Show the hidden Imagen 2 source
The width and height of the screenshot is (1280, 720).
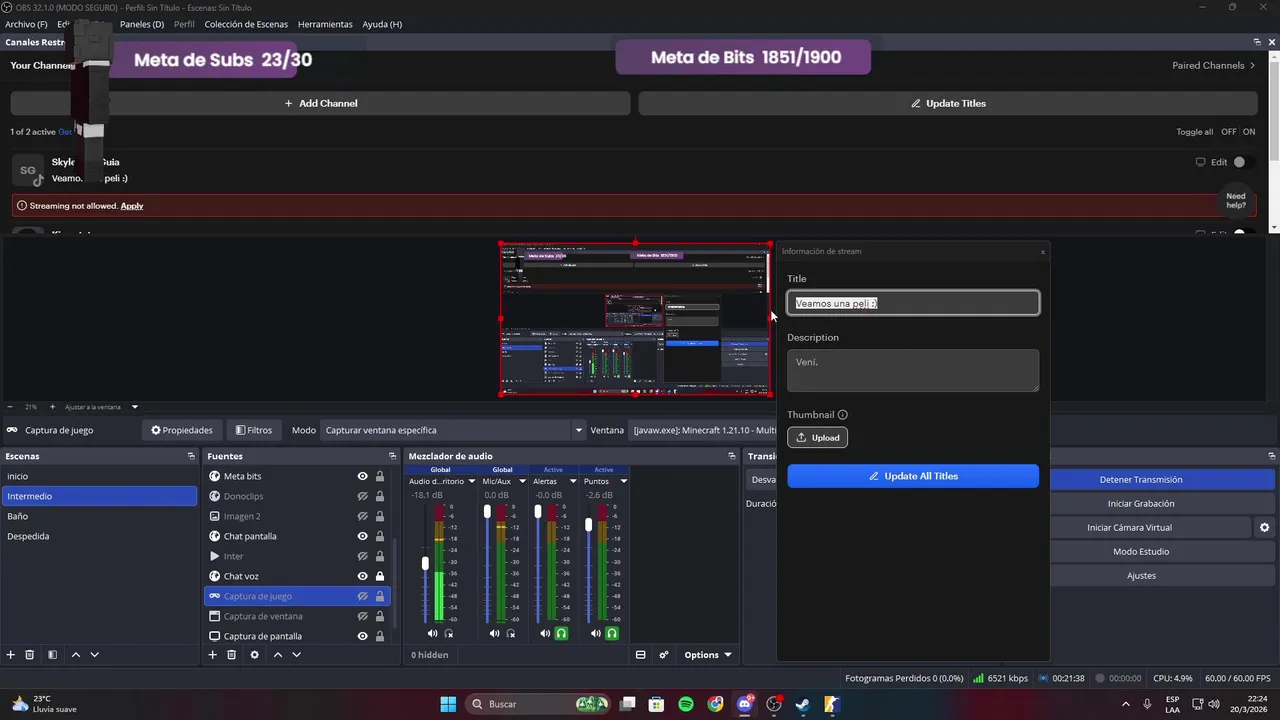click(x=363, y=516)
